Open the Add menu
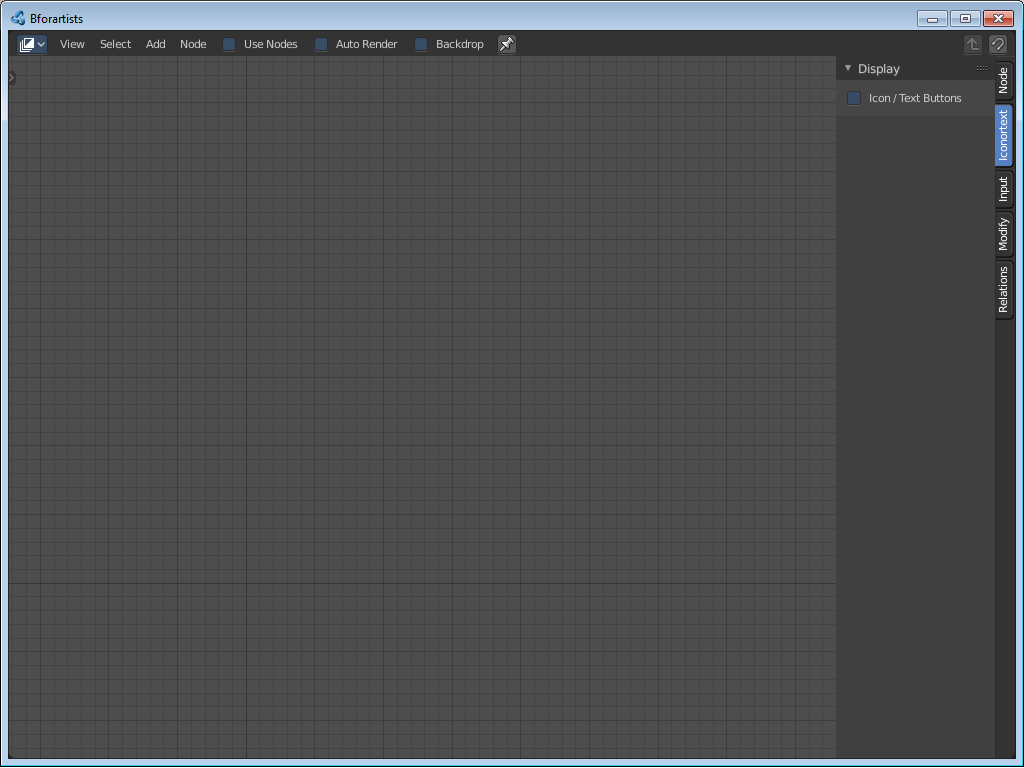1024x768 pixels. [155, 44]
